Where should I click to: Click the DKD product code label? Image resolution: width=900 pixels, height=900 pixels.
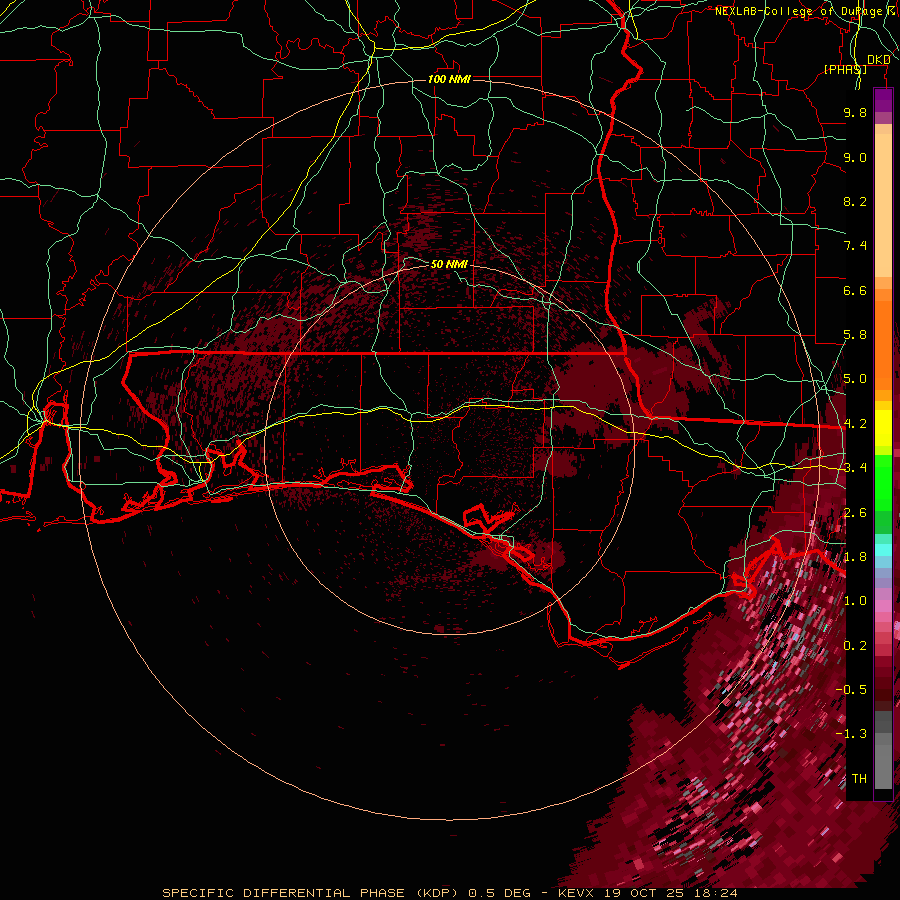click(879, 60)
